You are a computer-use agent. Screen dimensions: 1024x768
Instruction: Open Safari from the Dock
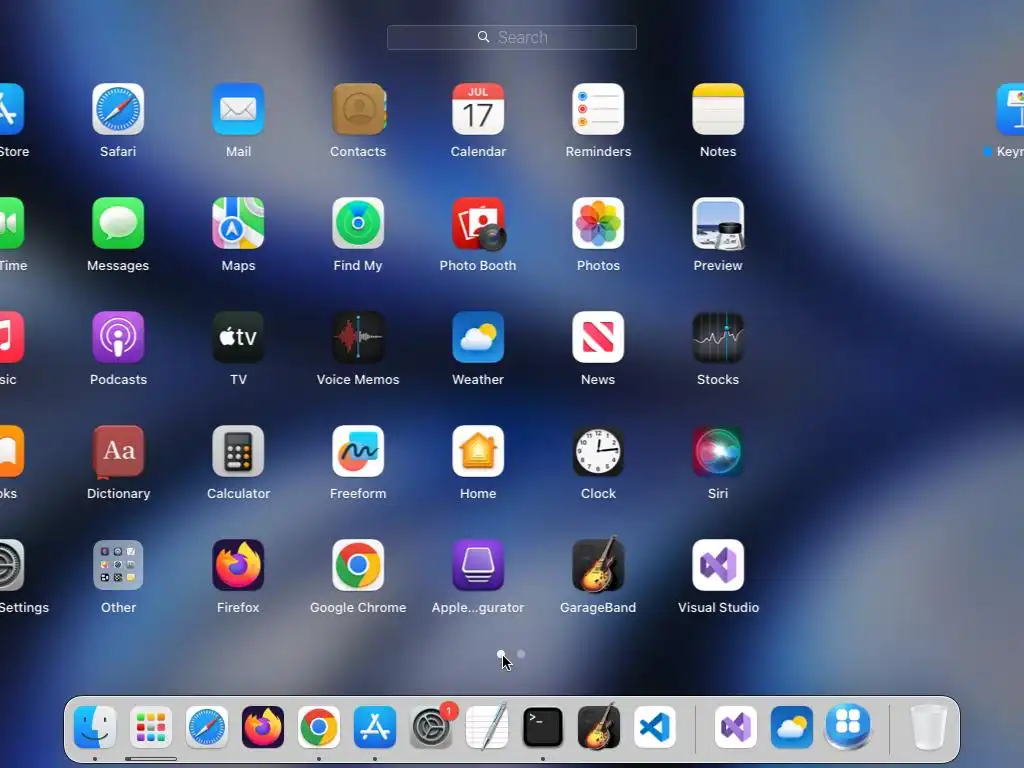click(x=207, y=727)
